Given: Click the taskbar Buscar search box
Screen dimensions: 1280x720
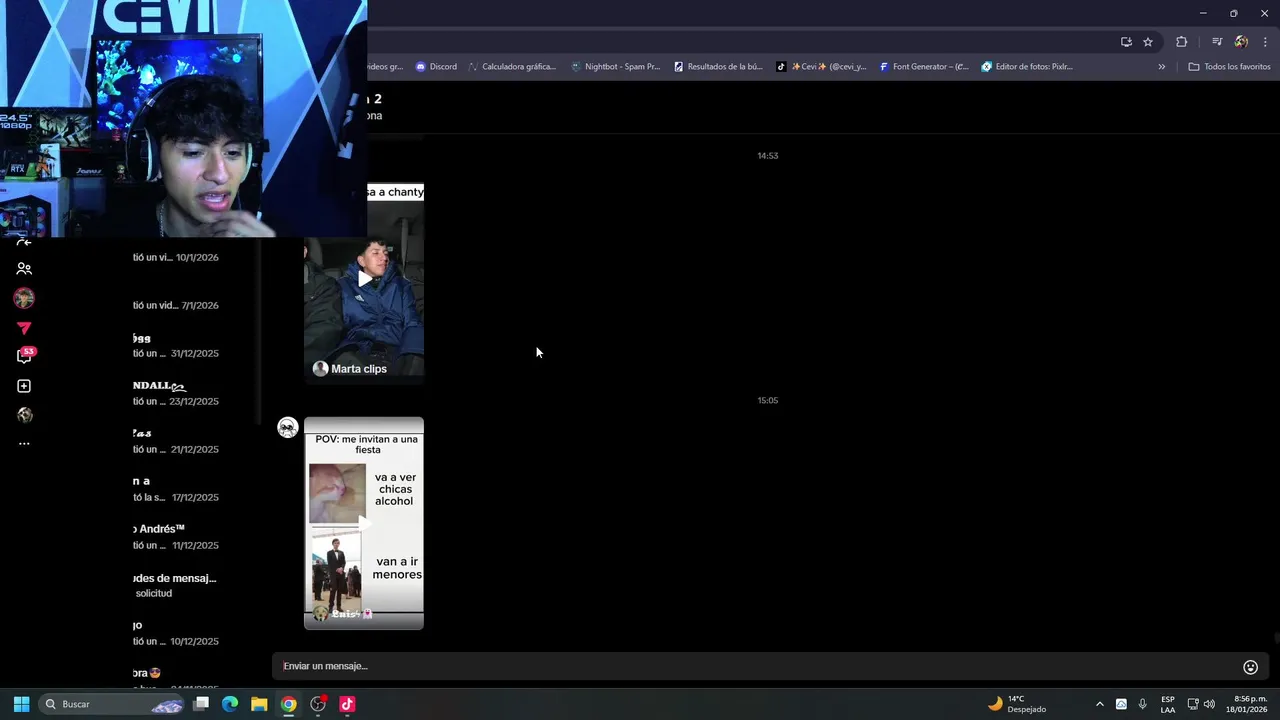Looking at the screenshot, I should pos(113,704).
